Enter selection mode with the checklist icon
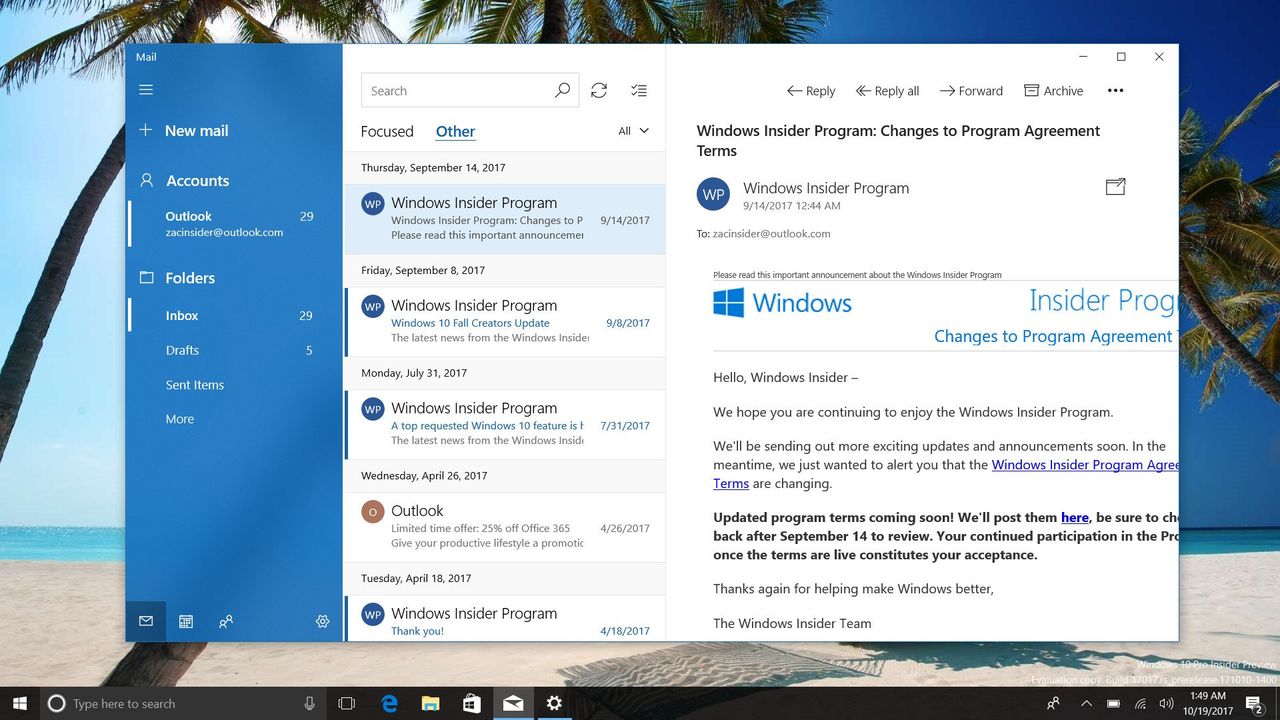The height and width of the screenshot is (720, 1280). point(639,90)
